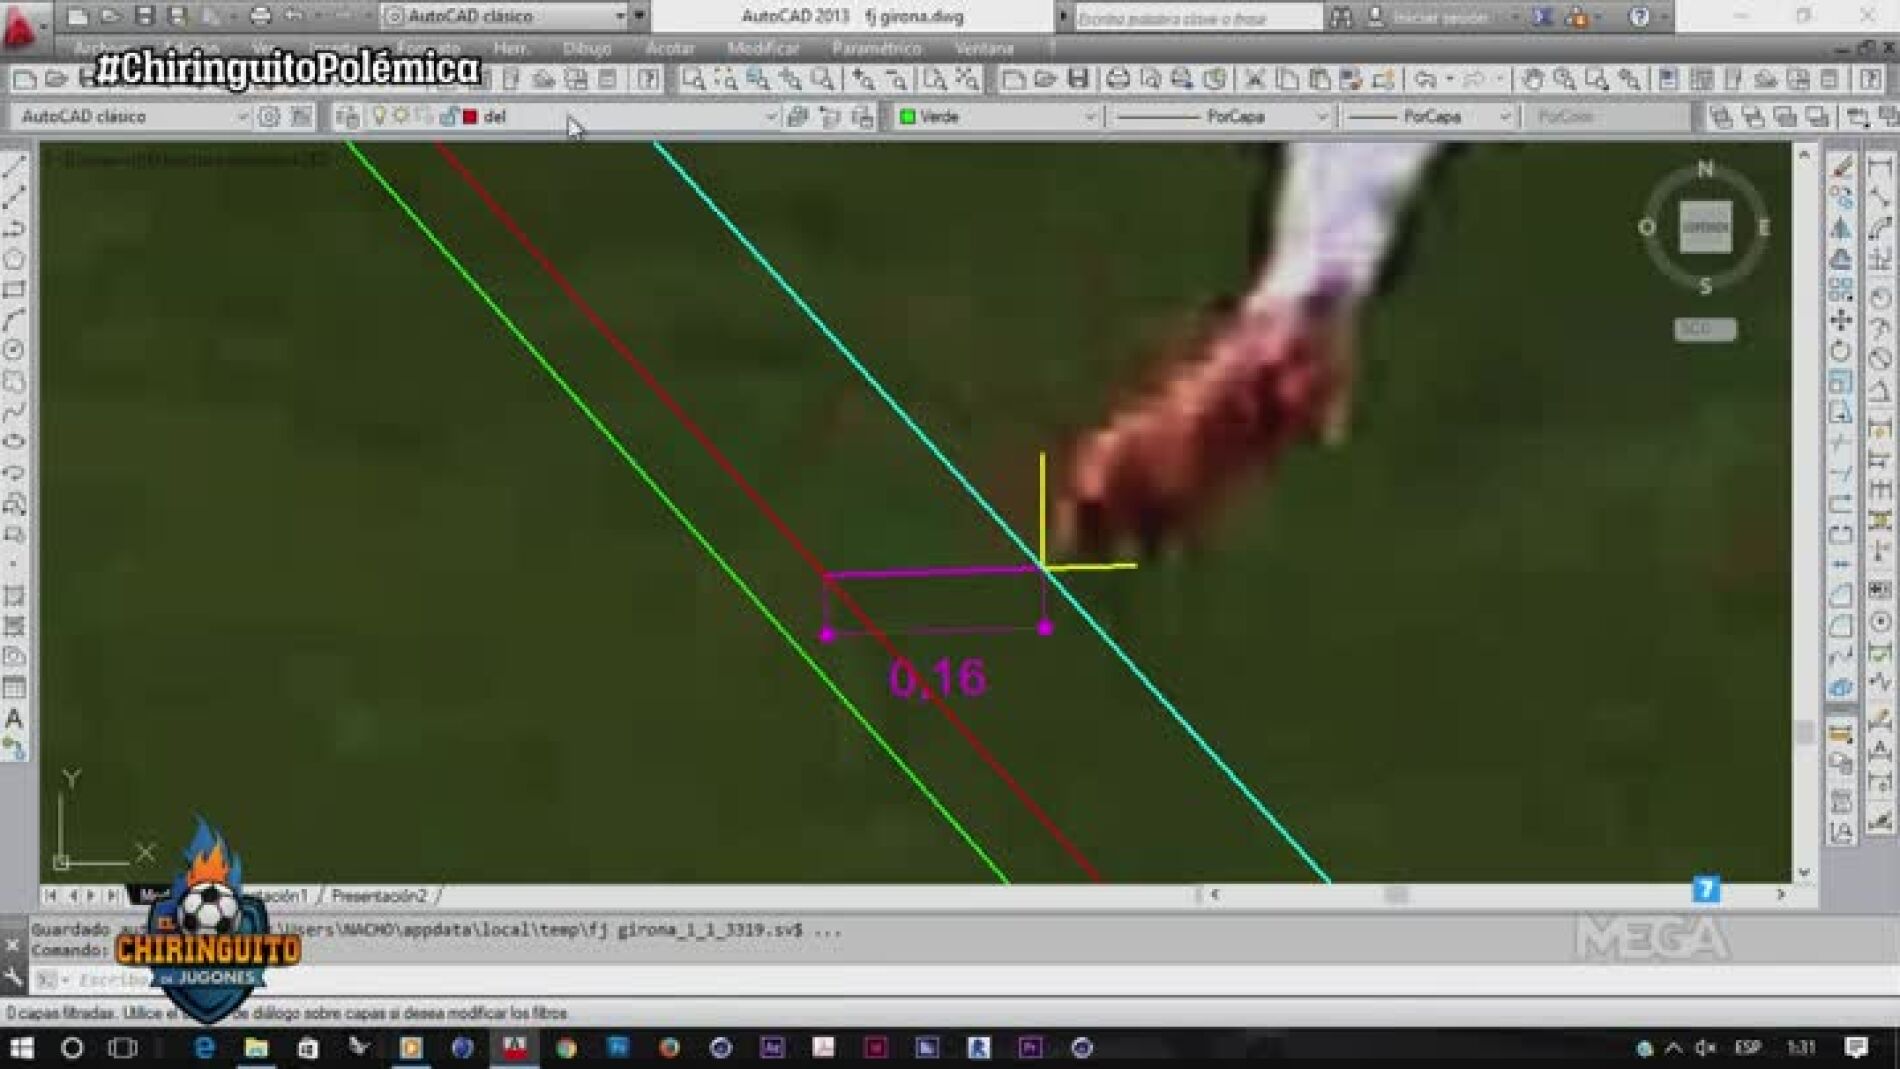This screenshot has width=1900, height=1069.
Task: Click the binoculars search icon
Action: (1341, 17)
